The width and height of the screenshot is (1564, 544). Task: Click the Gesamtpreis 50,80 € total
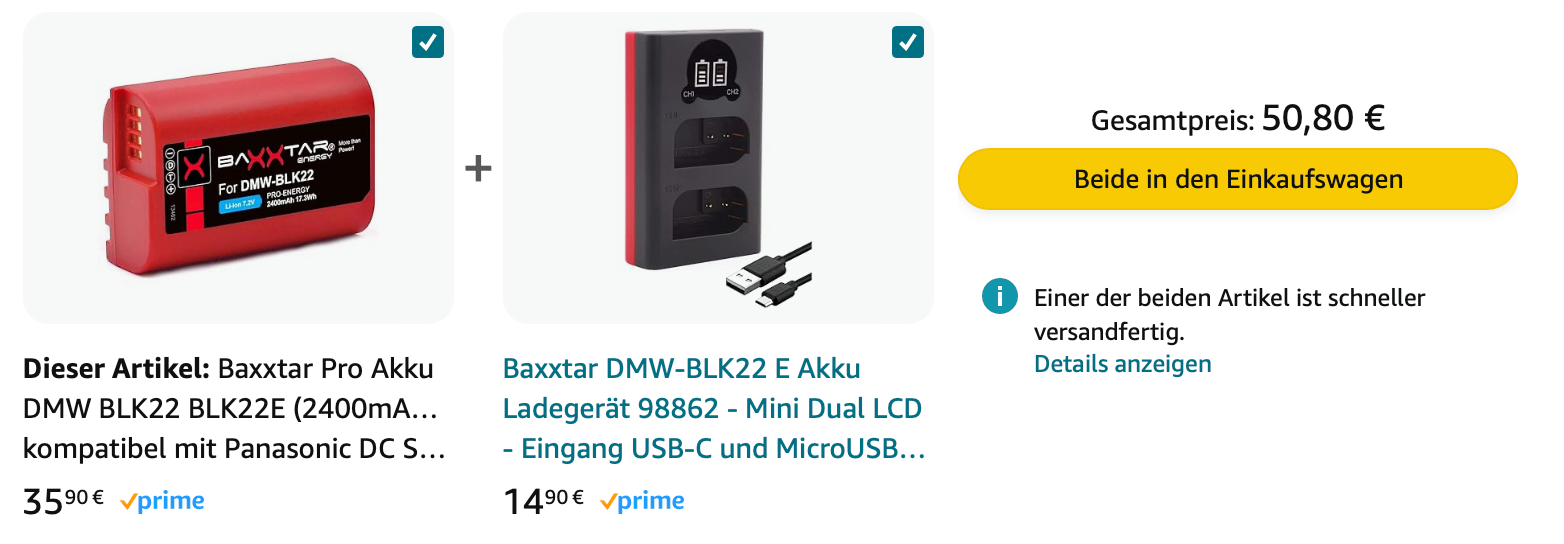click(1238, 120)
